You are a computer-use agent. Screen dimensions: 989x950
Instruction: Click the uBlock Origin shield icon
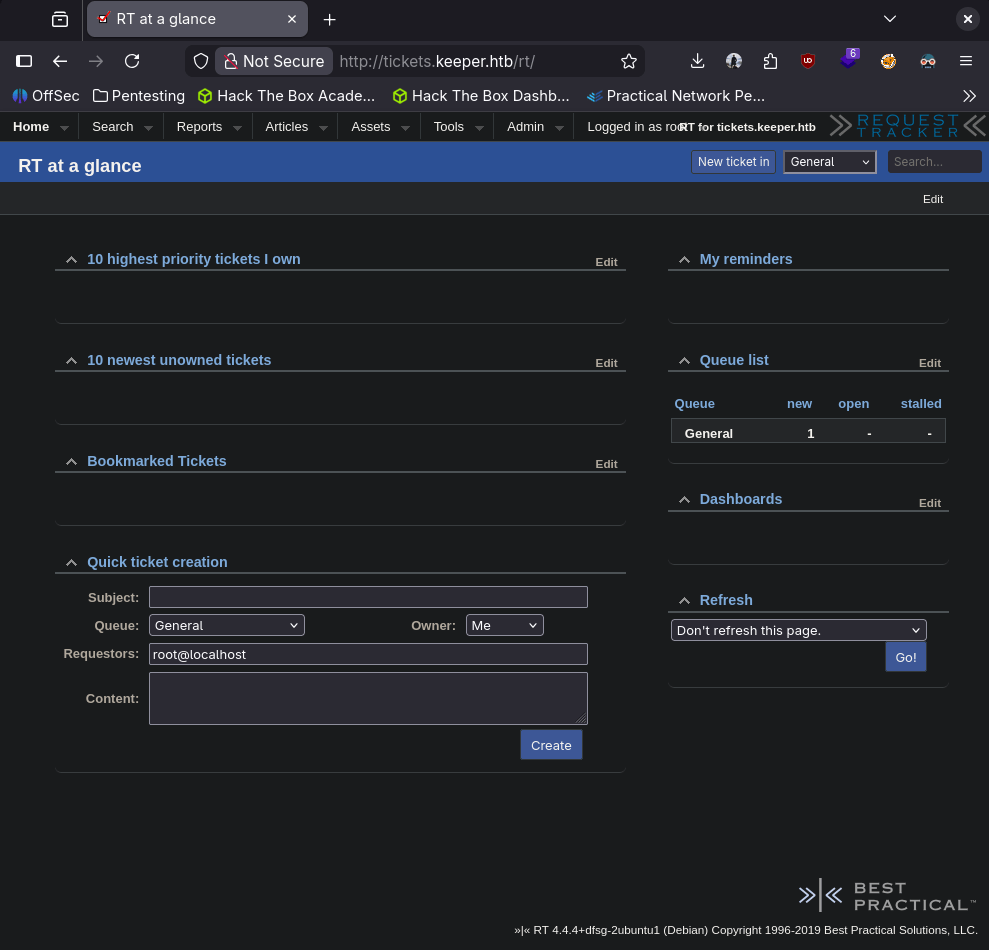click(x=808, y=61)
